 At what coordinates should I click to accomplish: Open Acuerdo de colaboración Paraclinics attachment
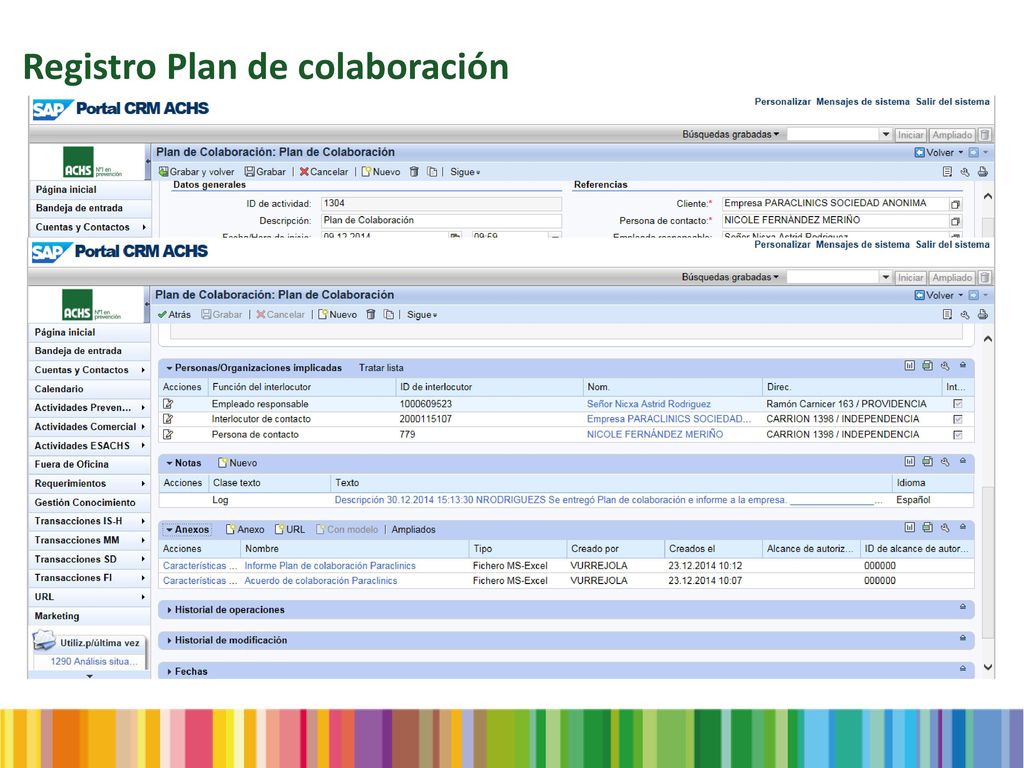coord(321,581)
